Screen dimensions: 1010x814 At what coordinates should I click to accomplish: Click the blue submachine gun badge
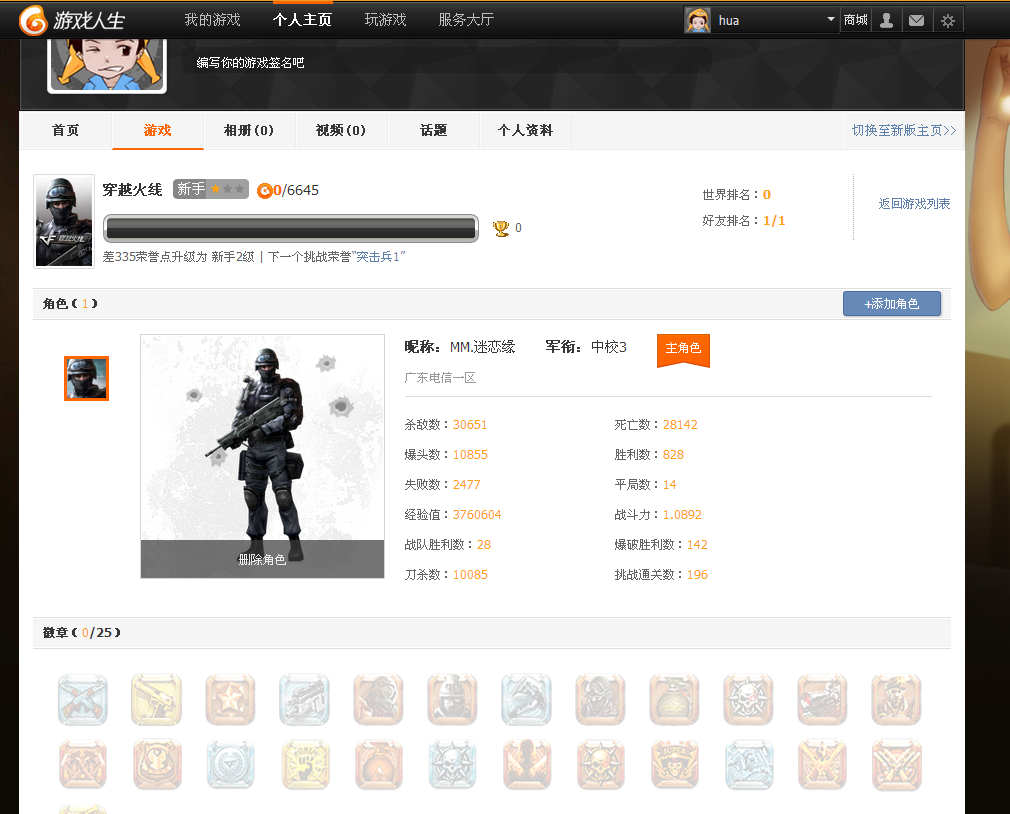(305, 699)
